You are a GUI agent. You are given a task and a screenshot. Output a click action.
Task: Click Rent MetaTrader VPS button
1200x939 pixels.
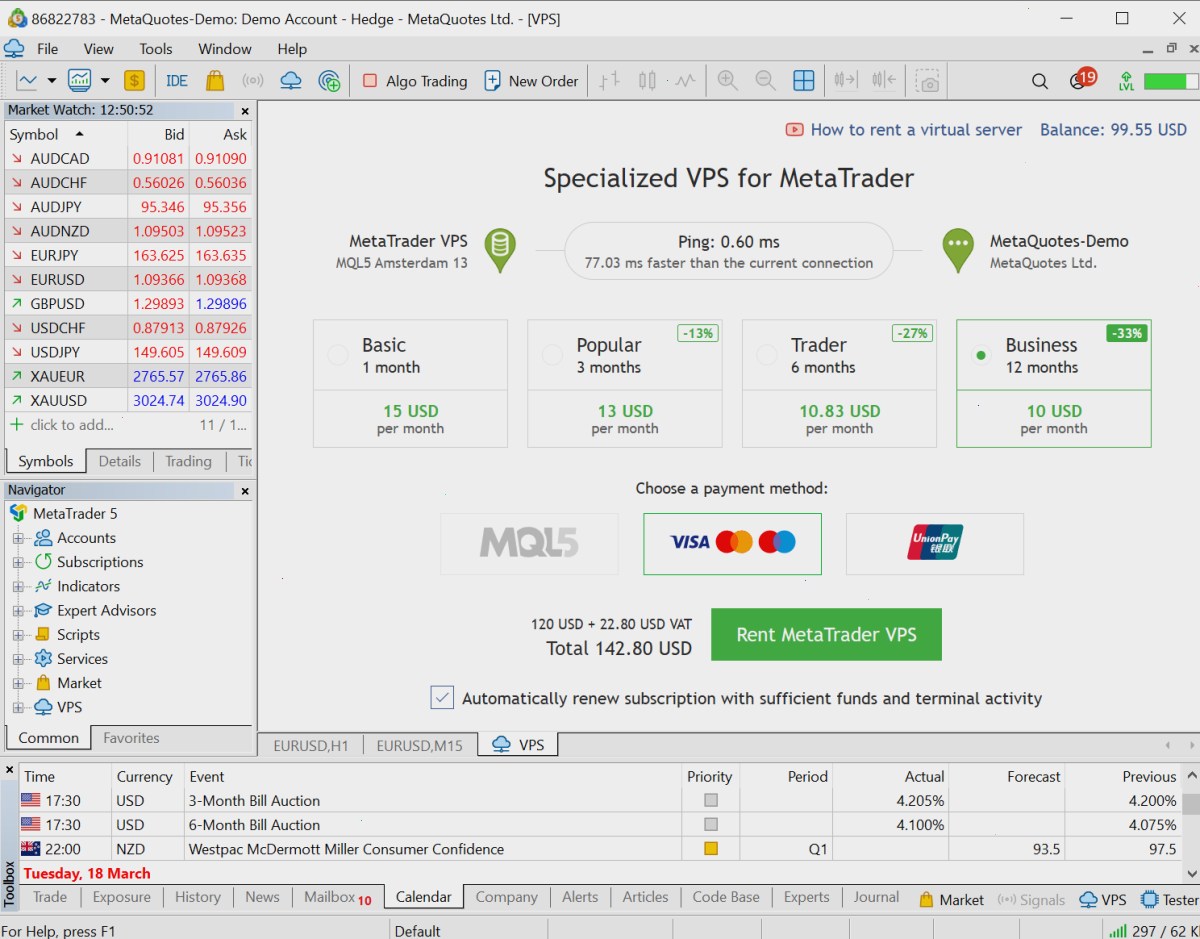pos(826,634)
